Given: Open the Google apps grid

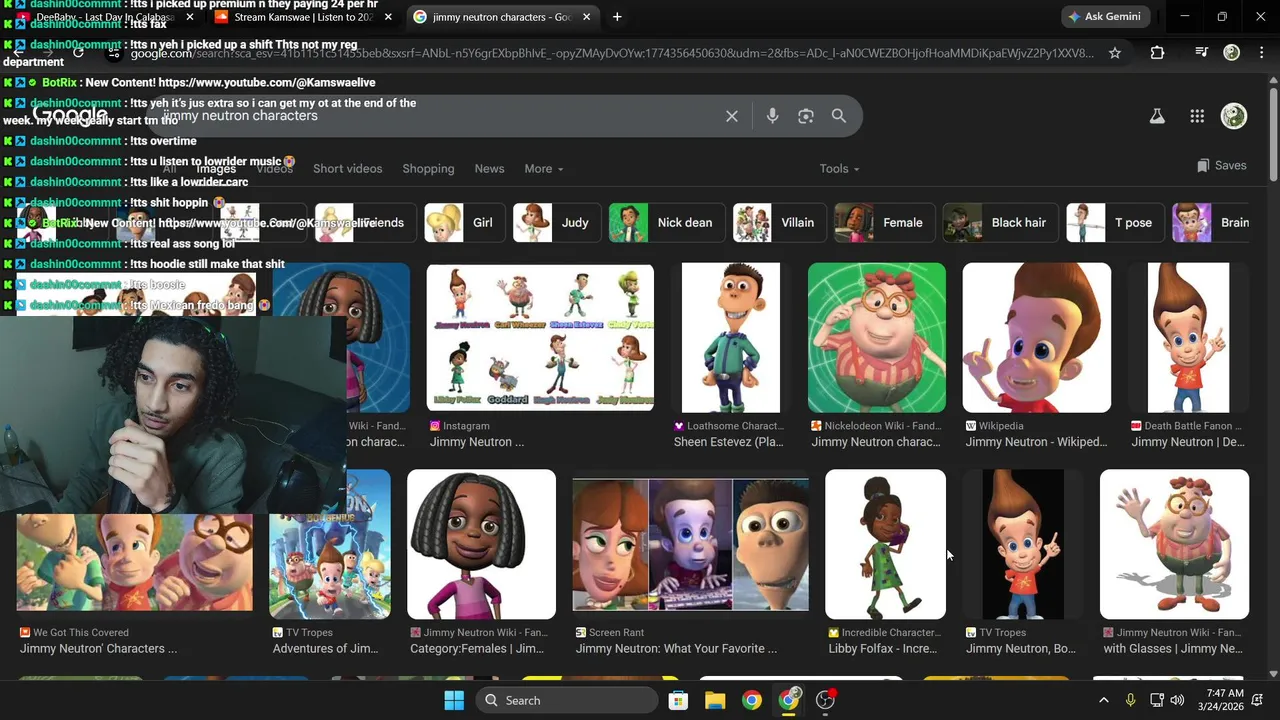Looking at the screenshot, I should coord(1197,116).
